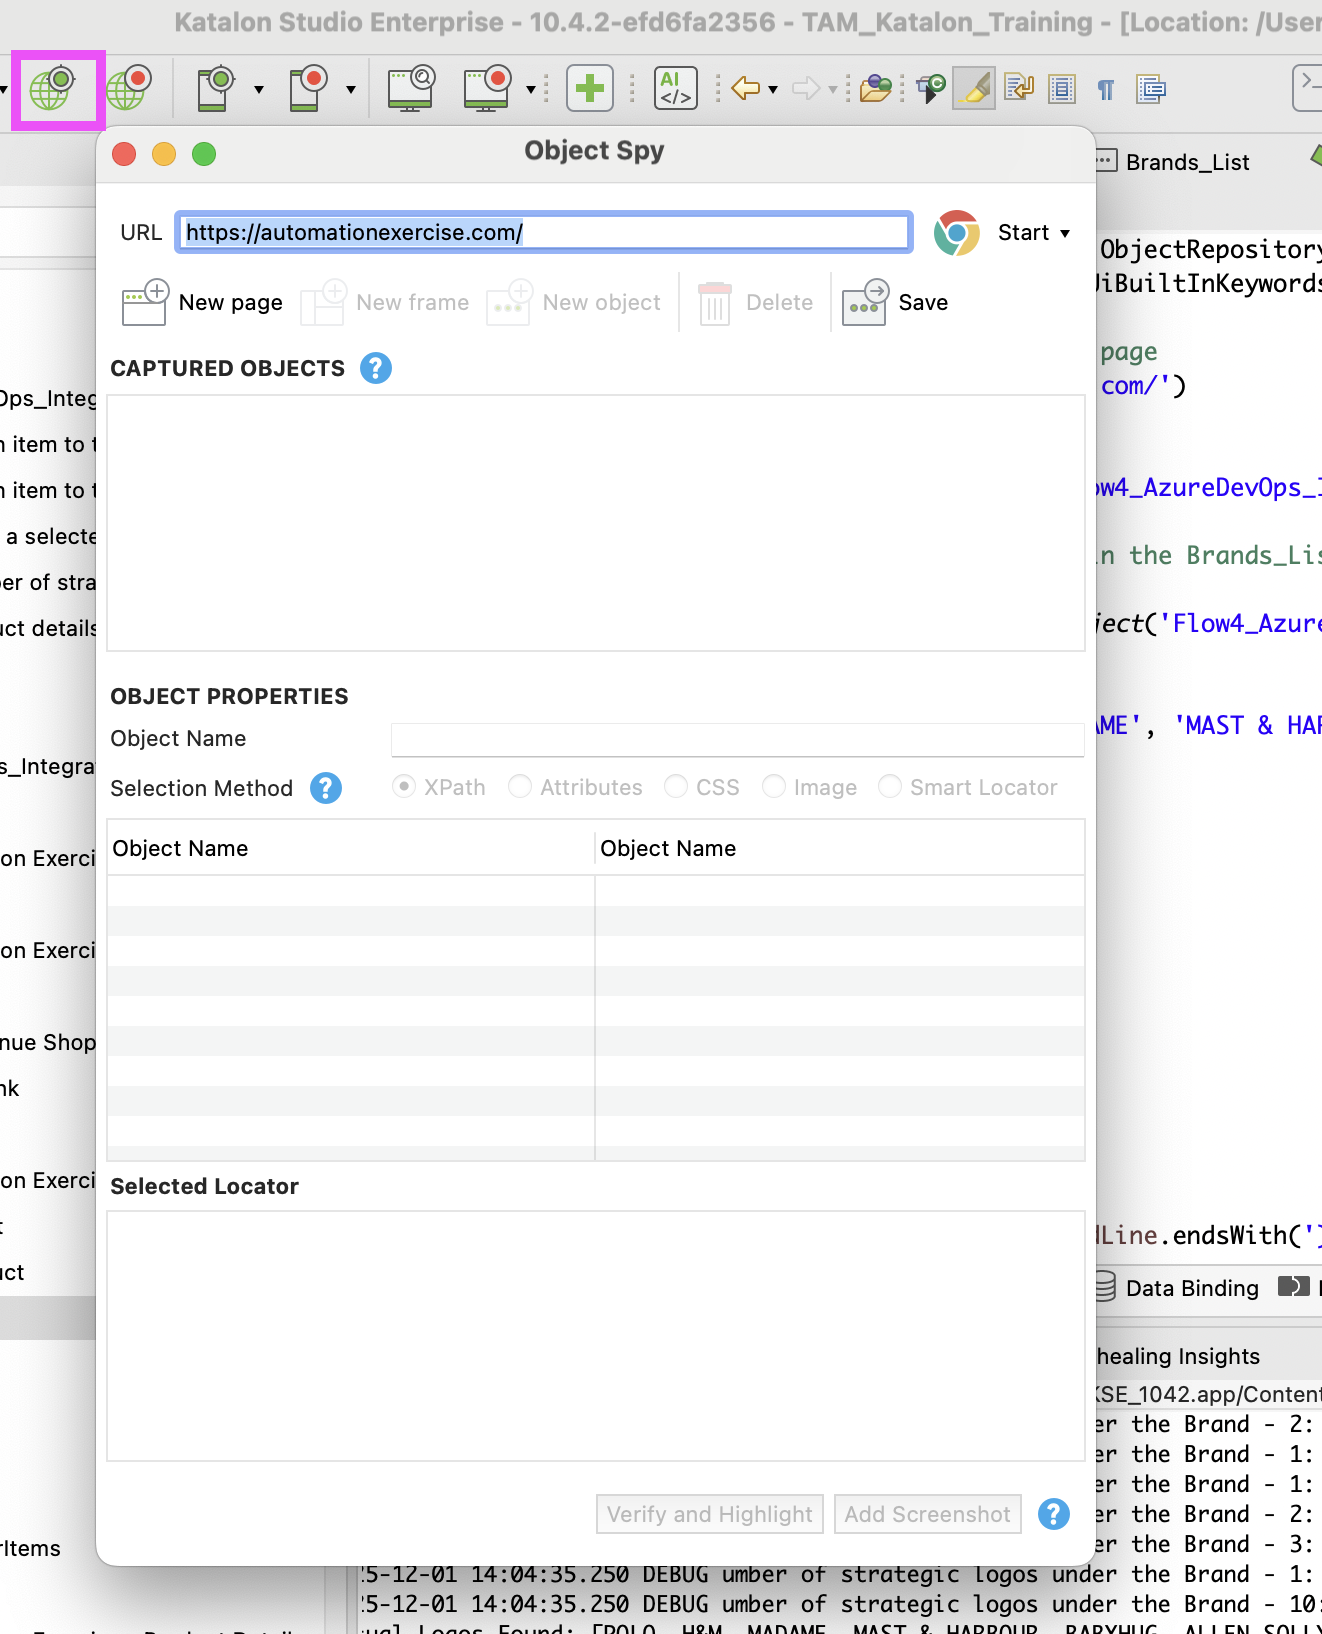
Task: Click New object button
Action: (x=574, y=302)
